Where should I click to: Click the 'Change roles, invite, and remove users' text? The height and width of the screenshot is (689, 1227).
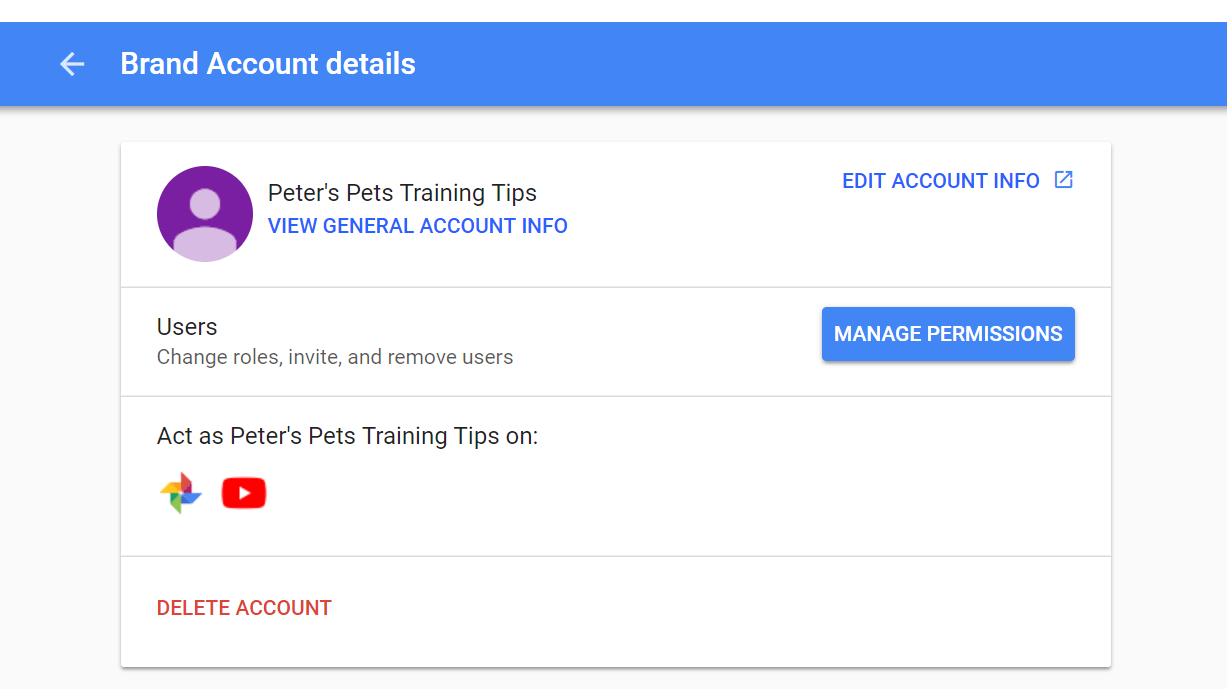tap(334, 357)
